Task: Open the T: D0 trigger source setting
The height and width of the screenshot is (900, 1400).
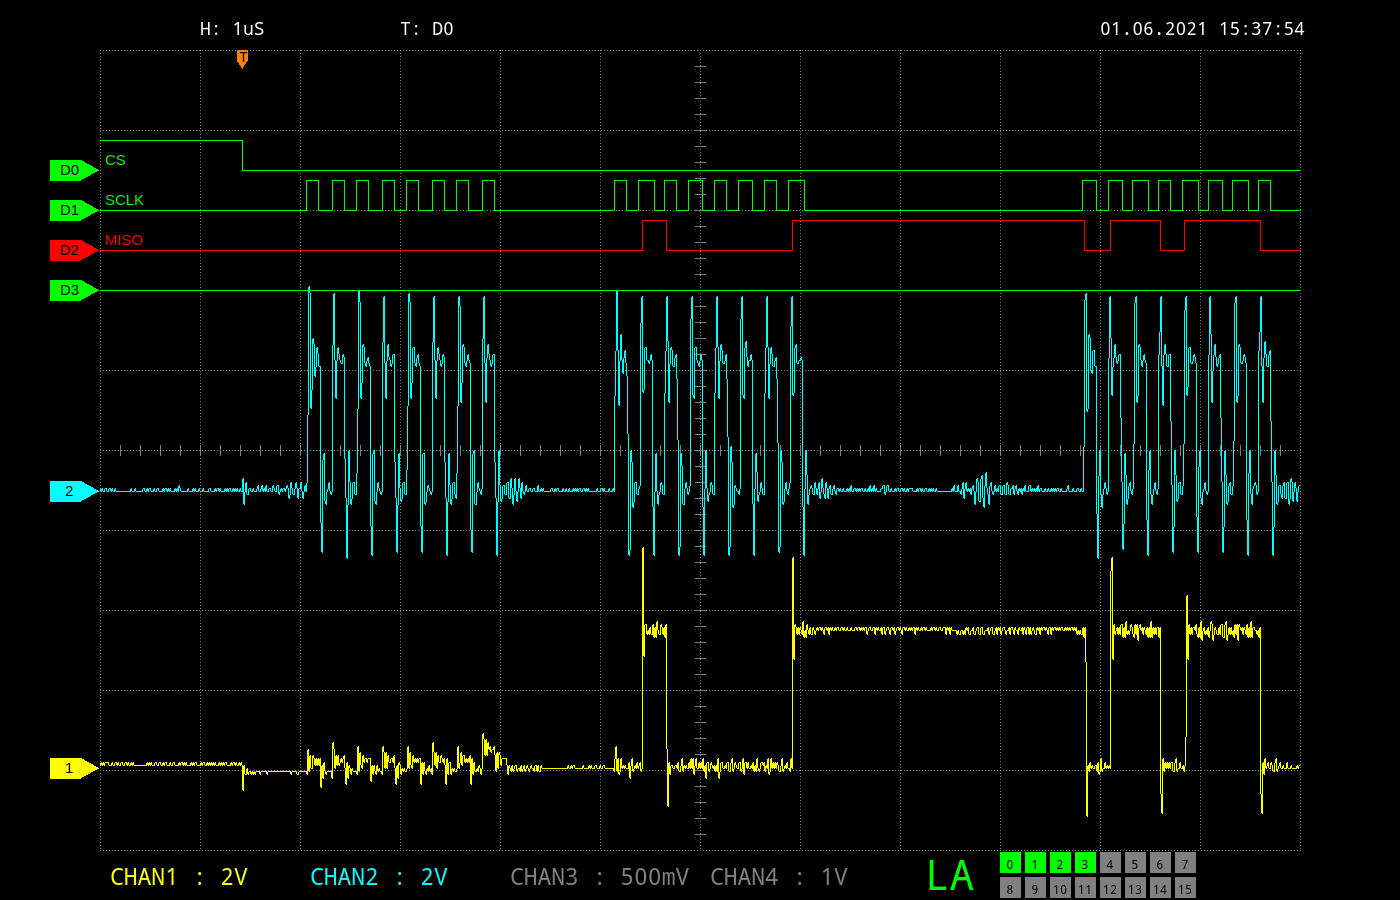Action: click(427, 29)
